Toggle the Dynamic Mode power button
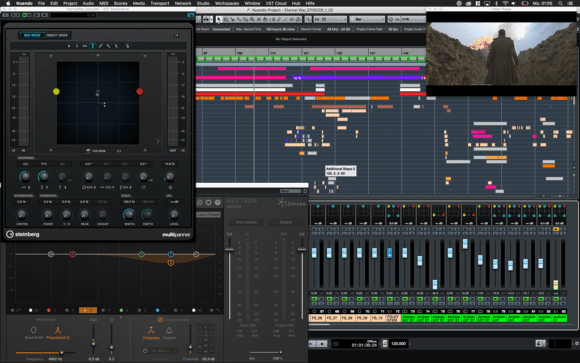The height and width of the screenshot is (363, 580). 160,319
